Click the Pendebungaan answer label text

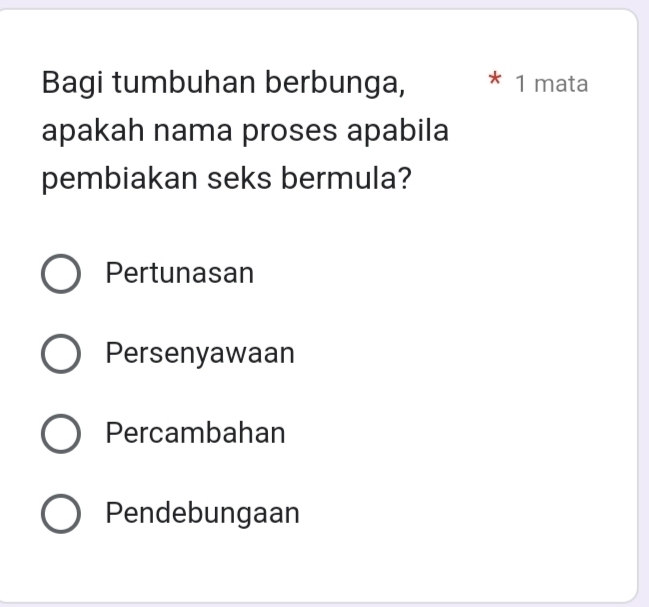(x=203, y=513)
